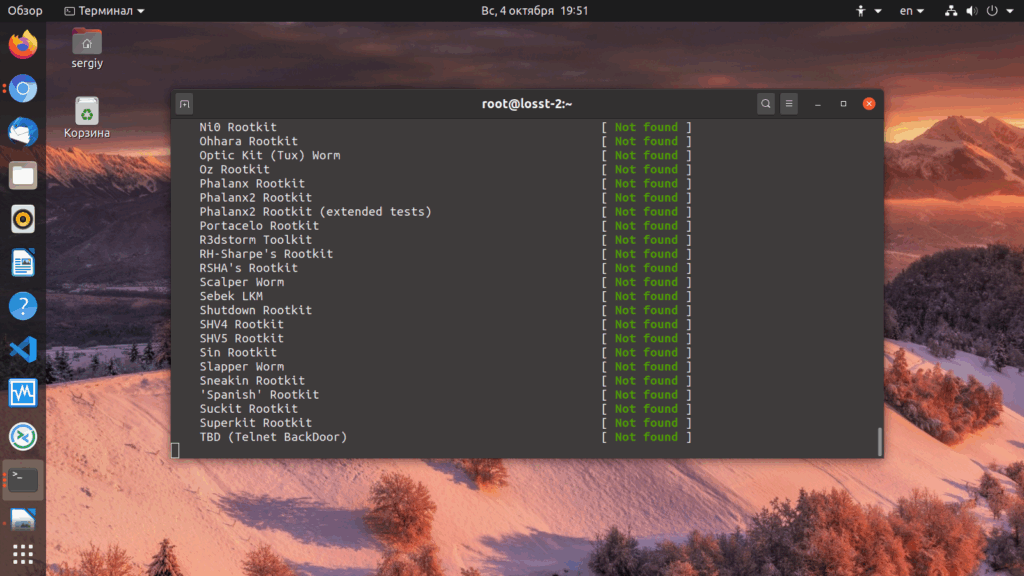Open a new tab in the terminal

[185, 104]
